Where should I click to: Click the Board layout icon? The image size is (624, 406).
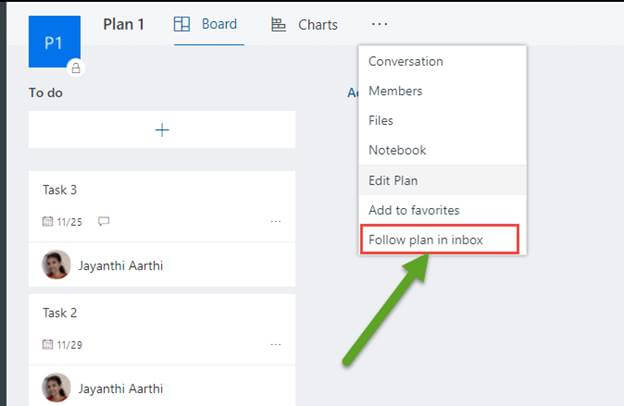[x=182, y=24]
